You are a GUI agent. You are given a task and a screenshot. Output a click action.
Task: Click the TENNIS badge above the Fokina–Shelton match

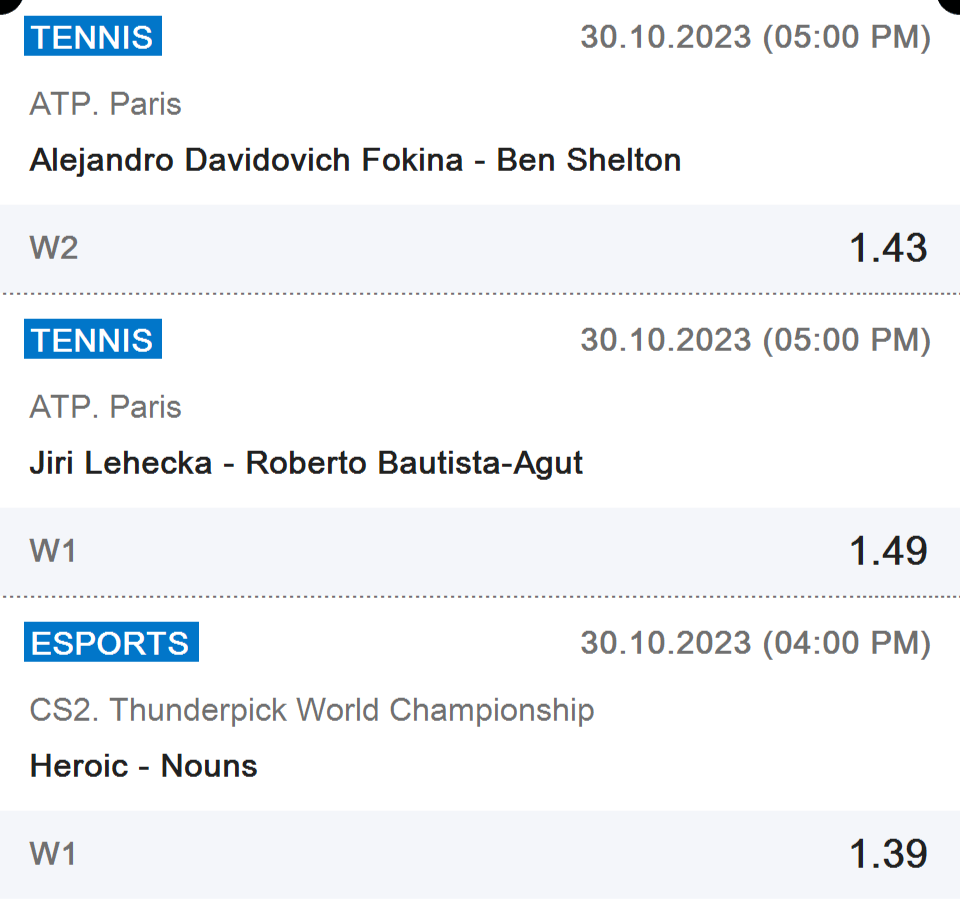coord(92,37)
